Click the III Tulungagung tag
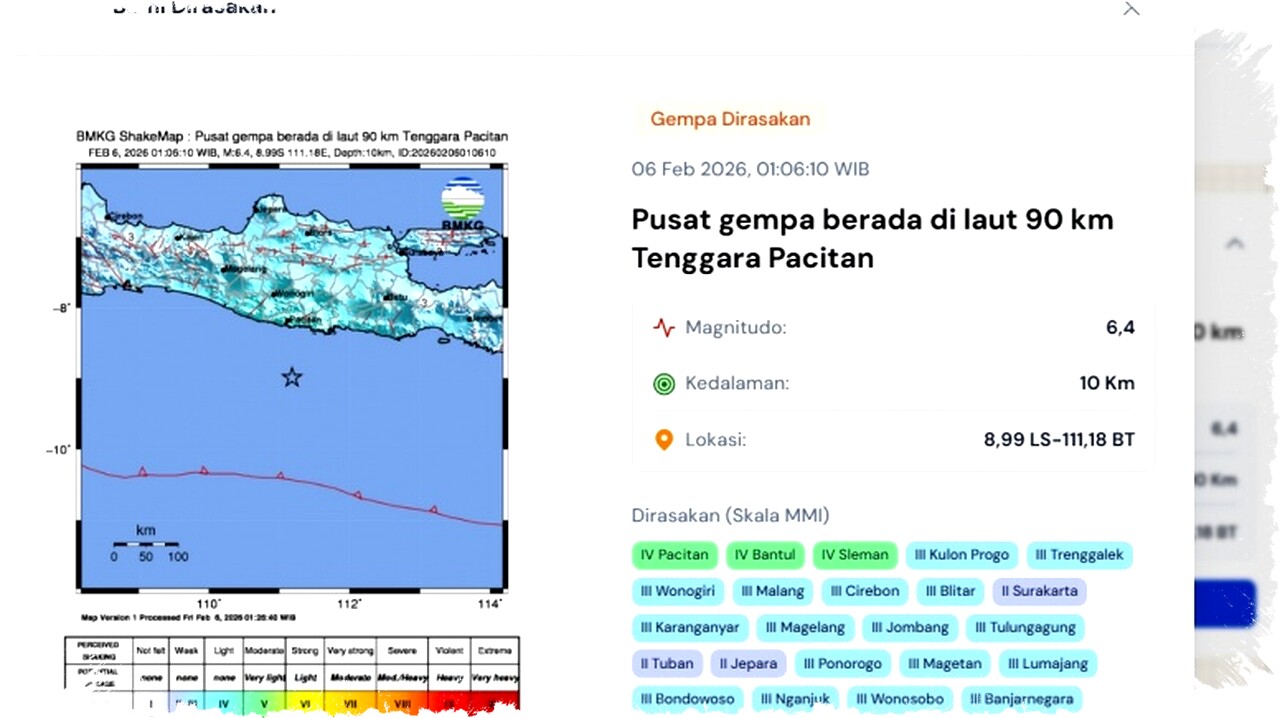The image size is (1280, 718). click(1025, 628)
